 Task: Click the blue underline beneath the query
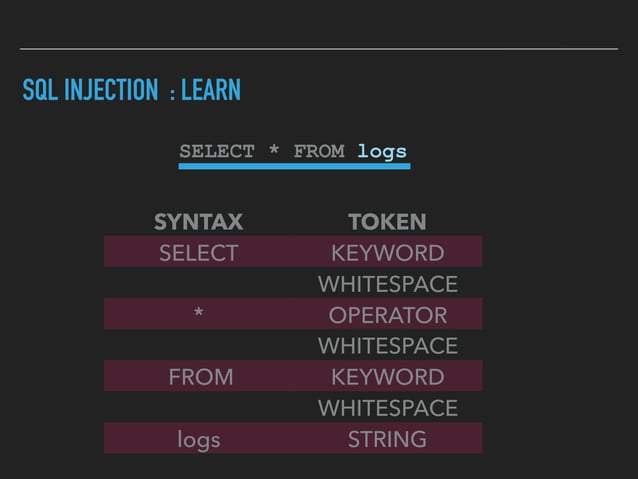(294, 166)
